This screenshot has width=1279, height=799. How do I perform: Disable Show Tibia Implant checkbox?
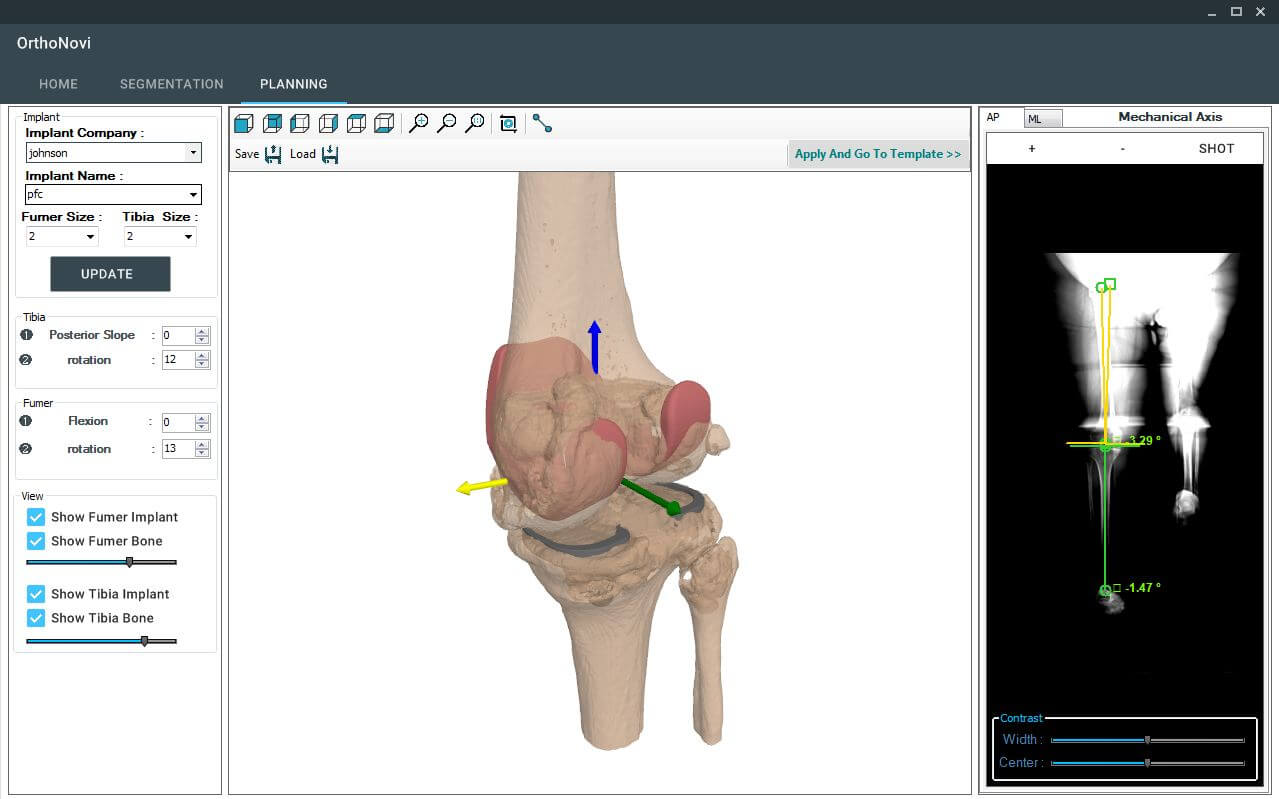point(36,594)
